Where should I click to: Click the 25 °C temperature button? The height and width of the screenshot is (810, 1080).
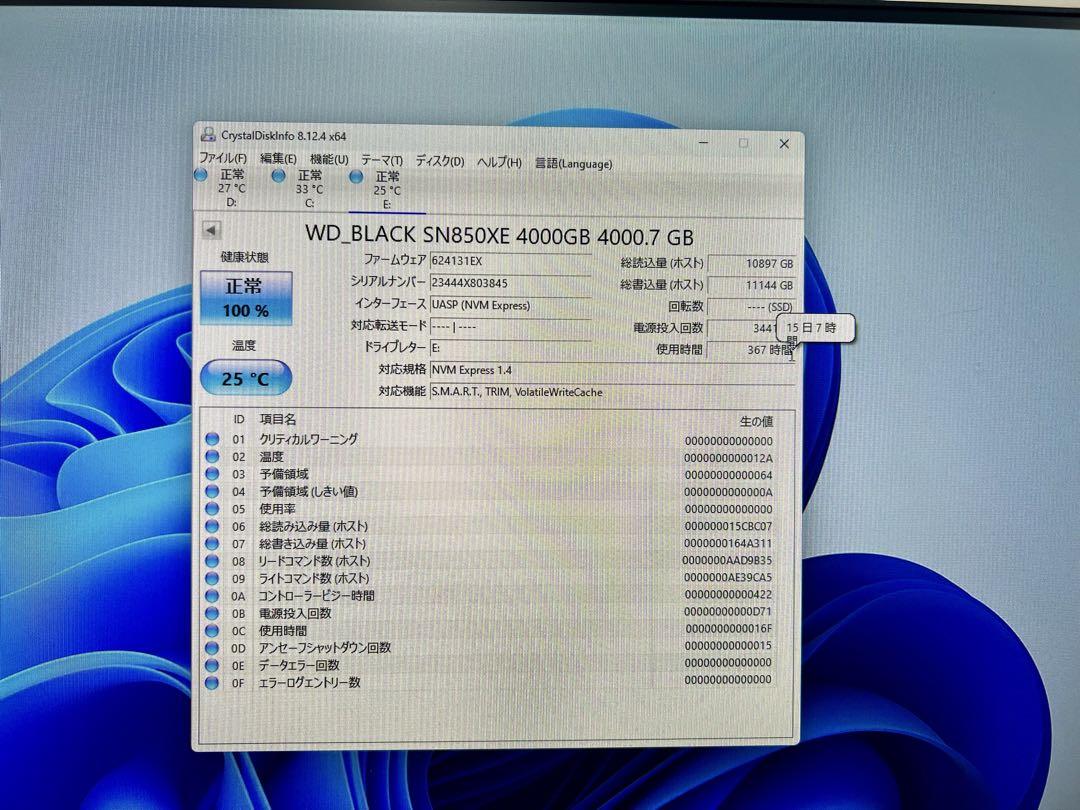[x=246, y=378]
